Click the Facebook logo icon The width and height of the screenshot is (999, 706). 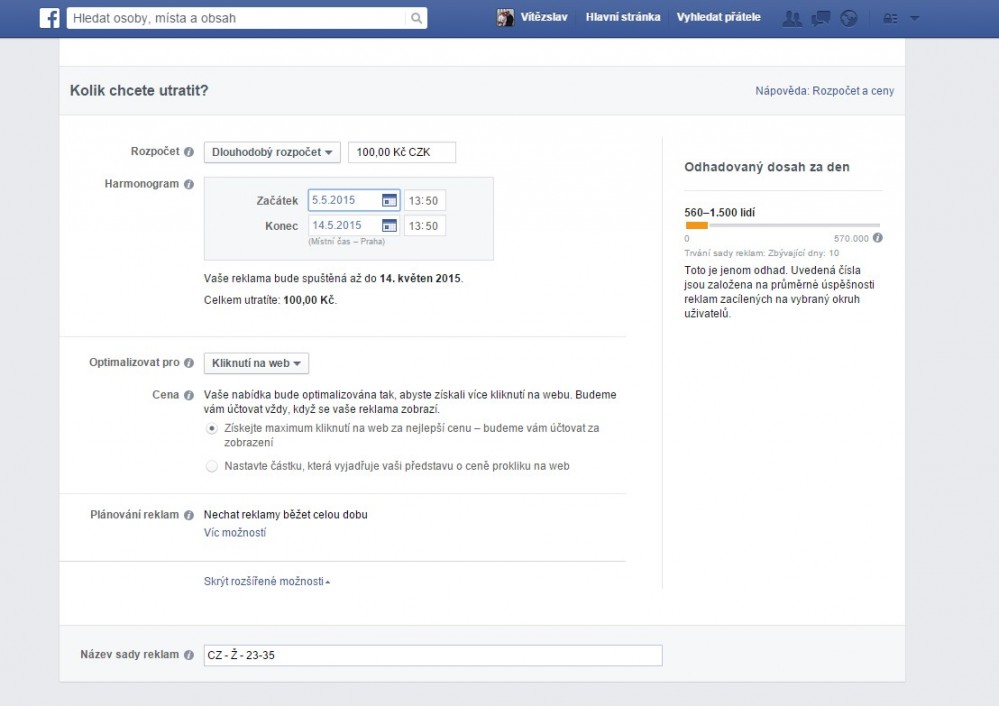click(49, 18)
